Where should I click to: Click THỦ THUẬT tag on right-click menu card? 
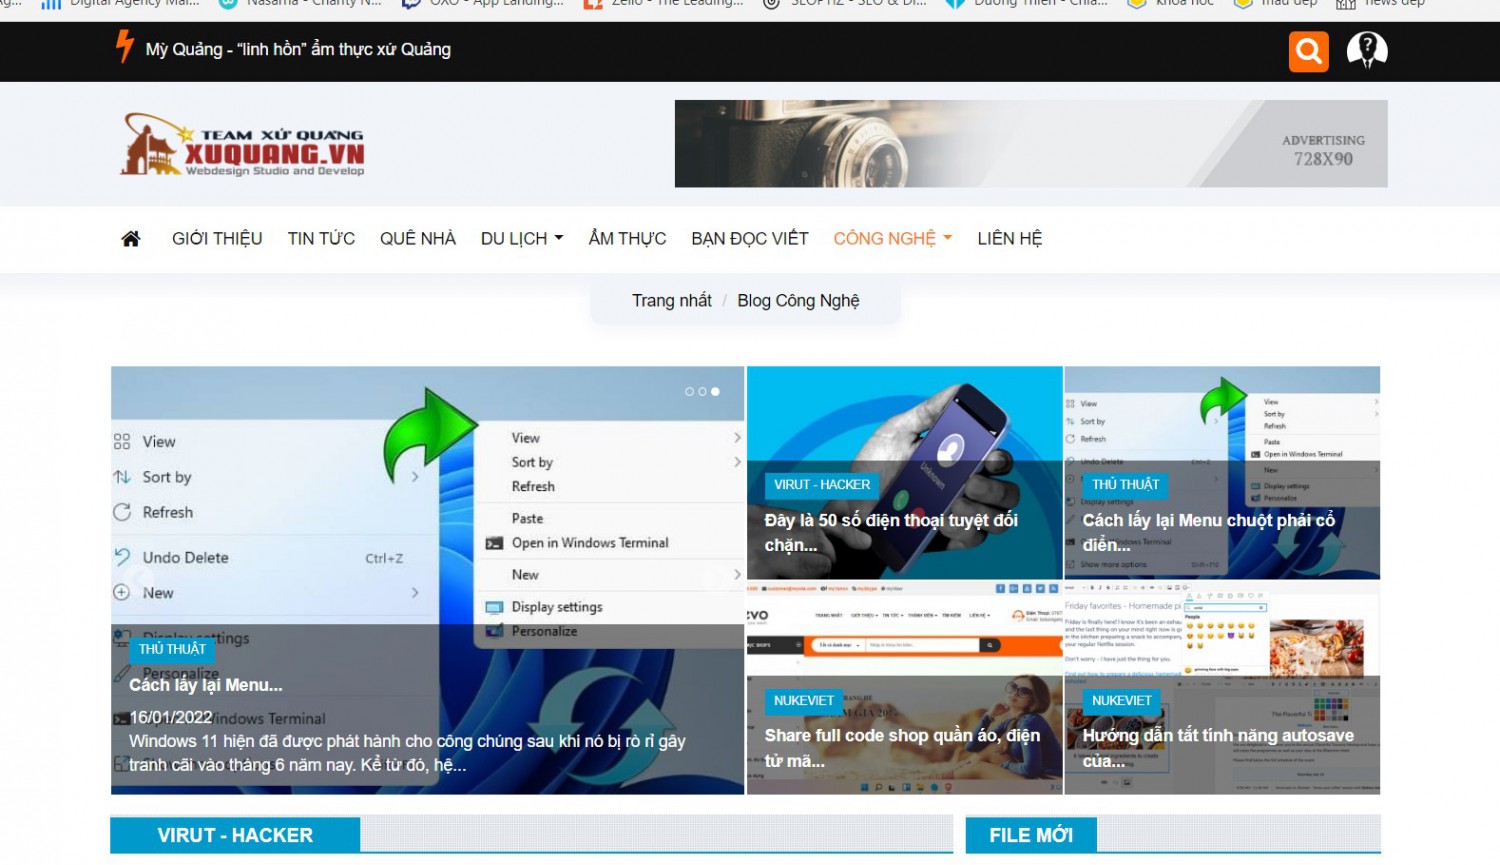(1125, 485)
